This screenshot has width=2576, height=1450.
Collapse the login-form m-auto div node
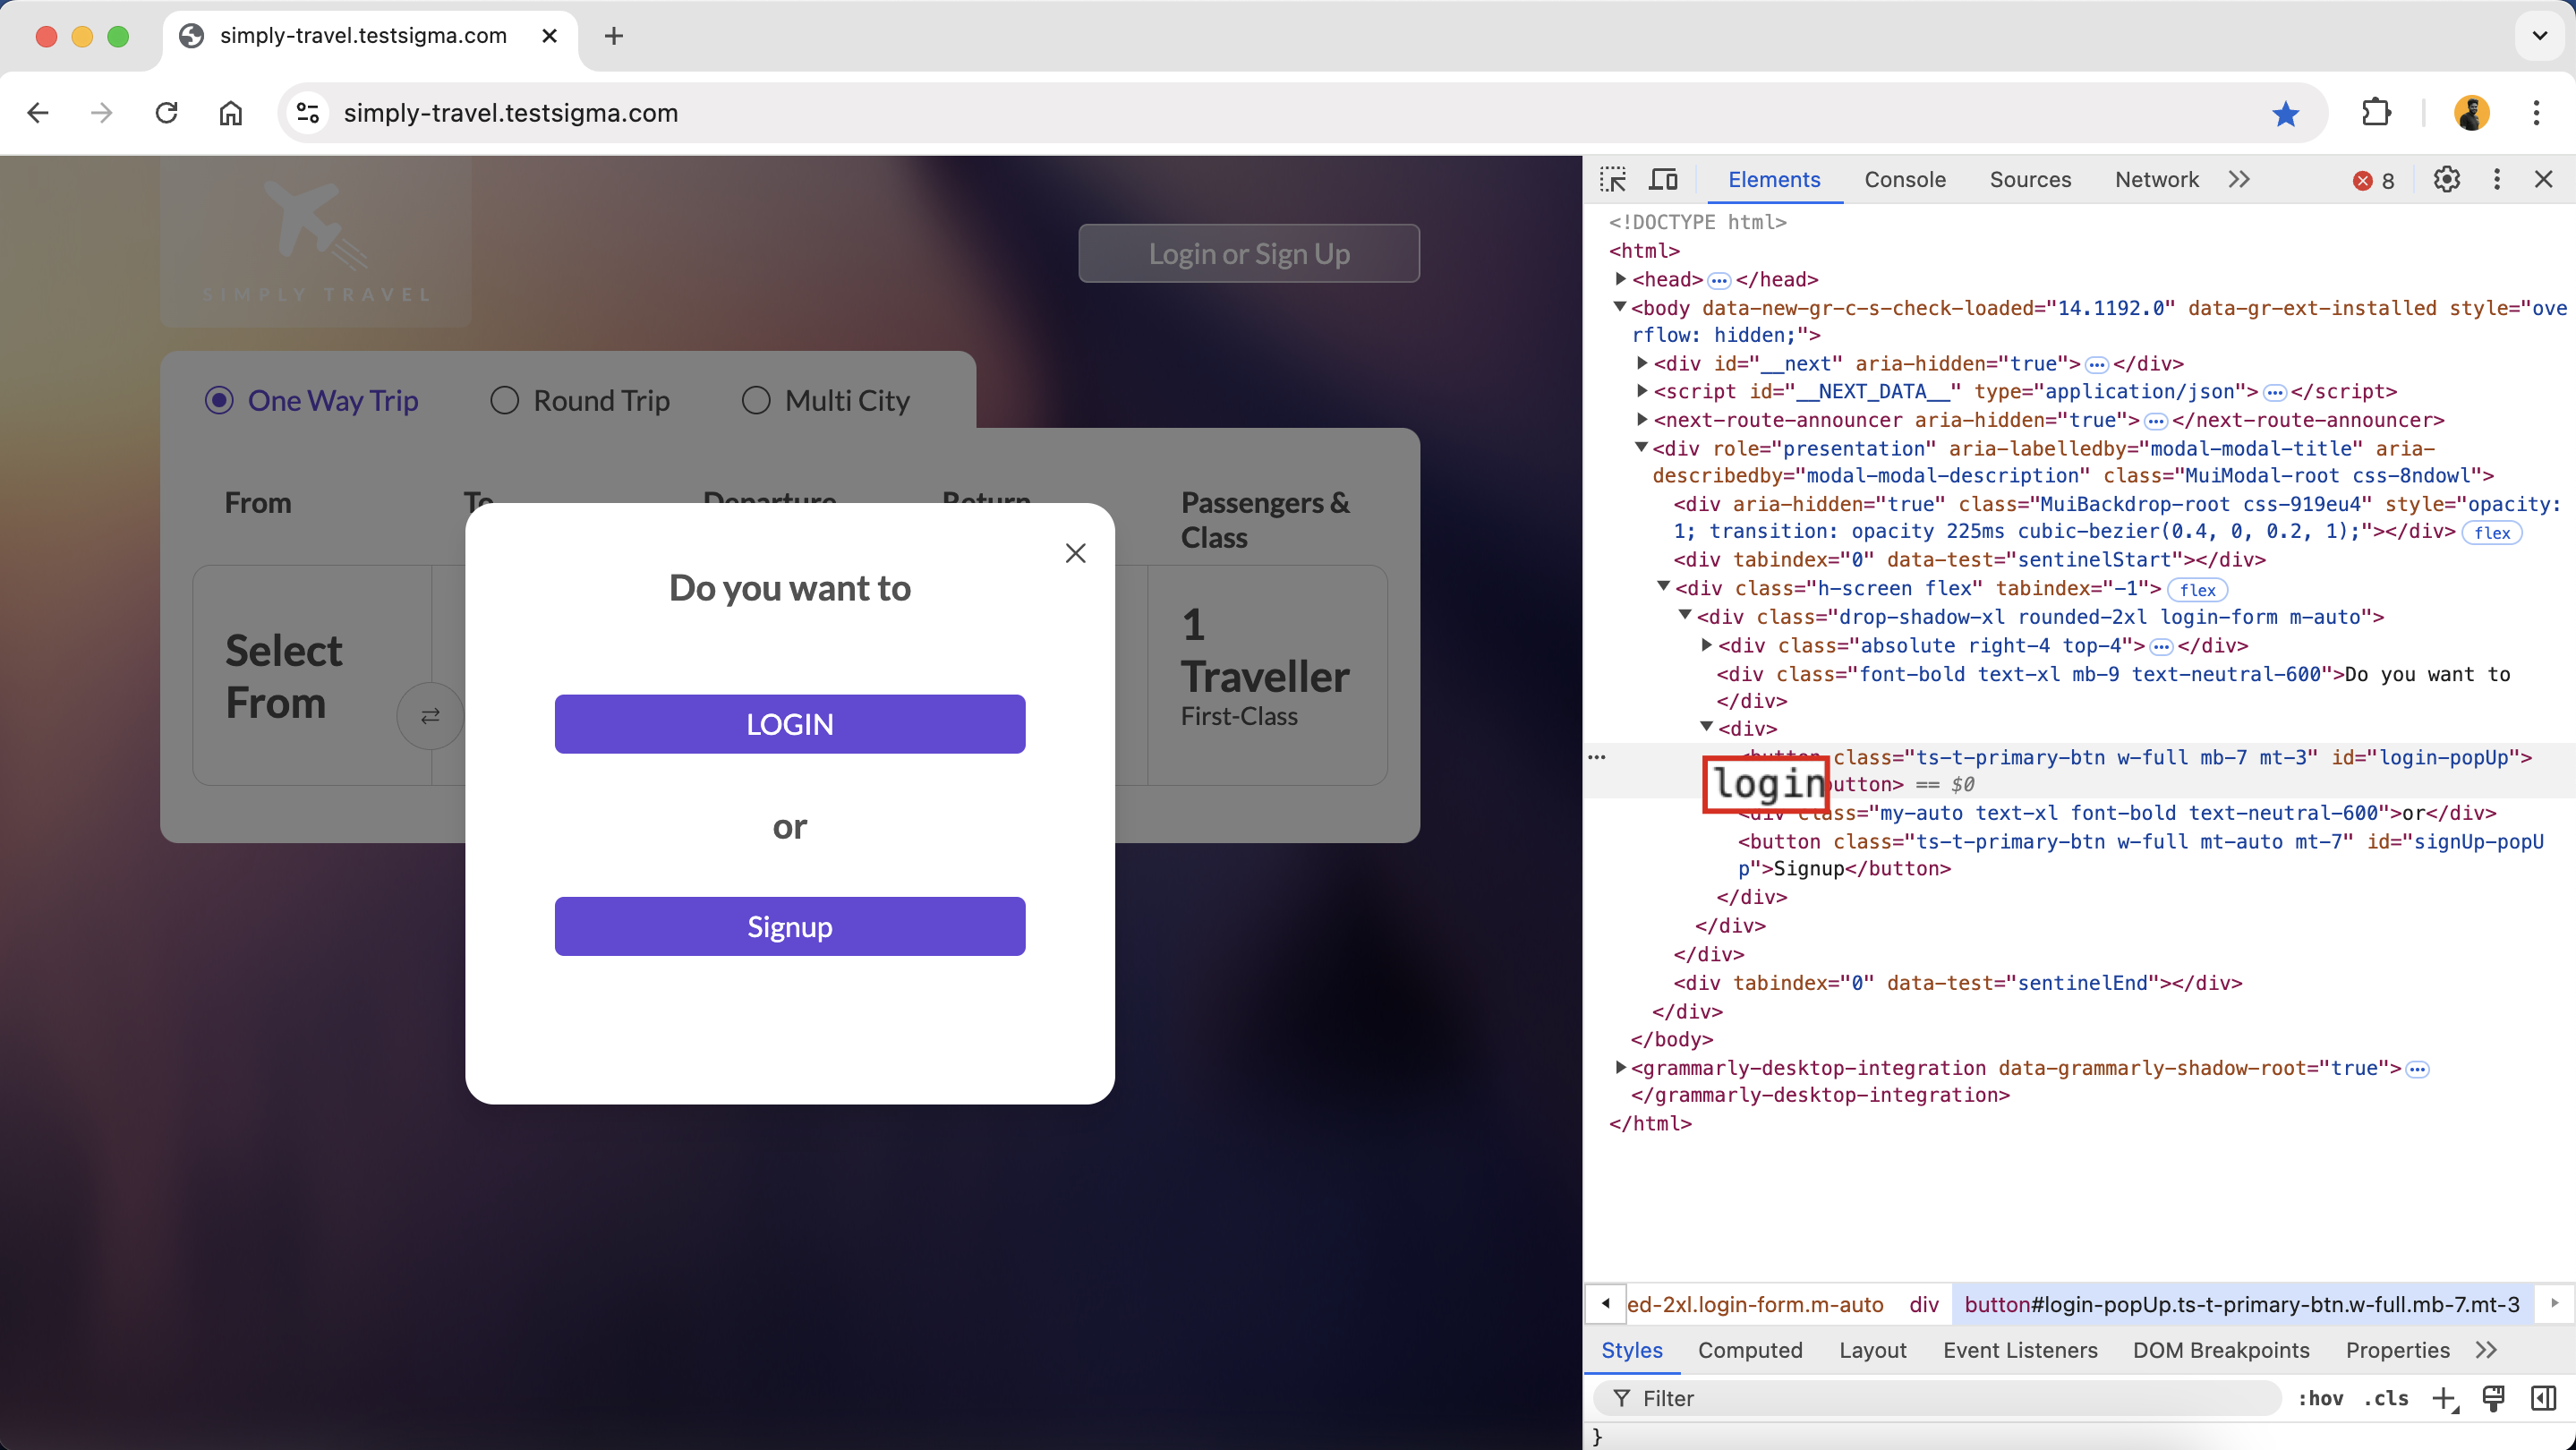(1685, 616)
